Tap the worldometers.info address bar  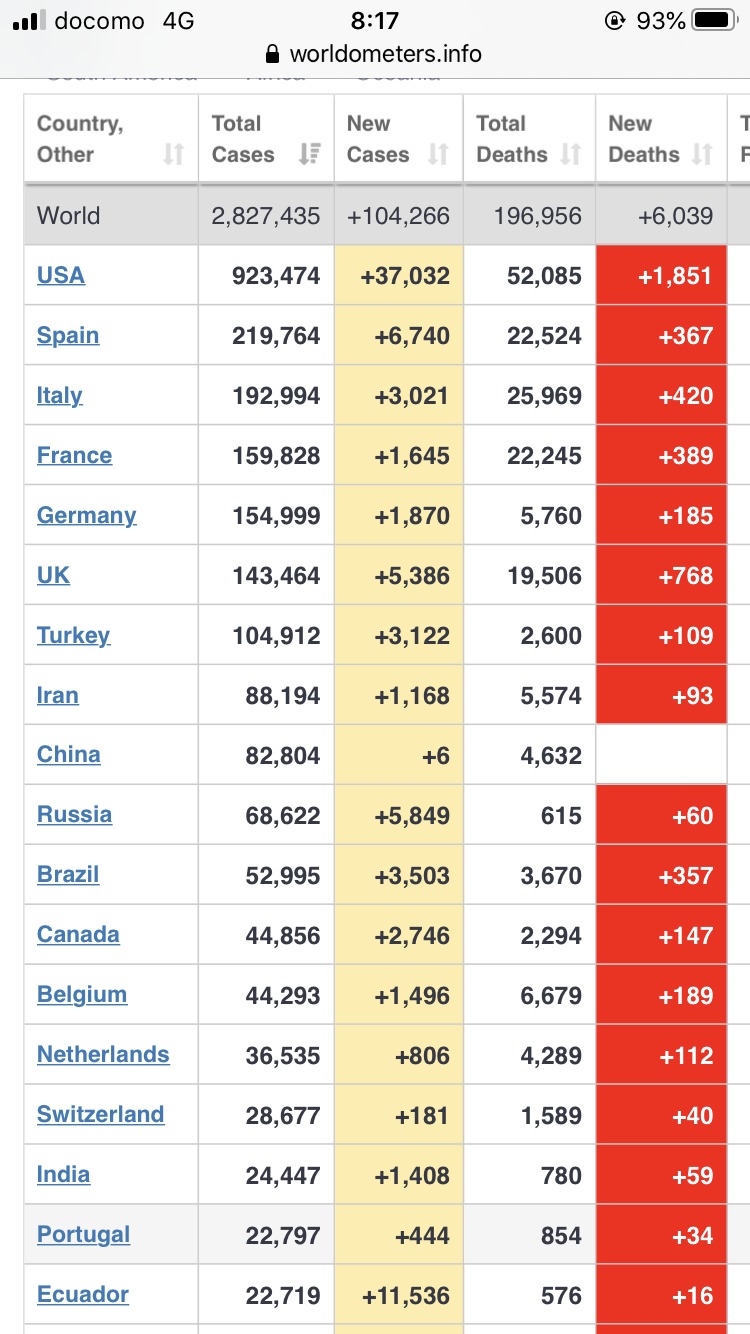click(x=385, y=54)
